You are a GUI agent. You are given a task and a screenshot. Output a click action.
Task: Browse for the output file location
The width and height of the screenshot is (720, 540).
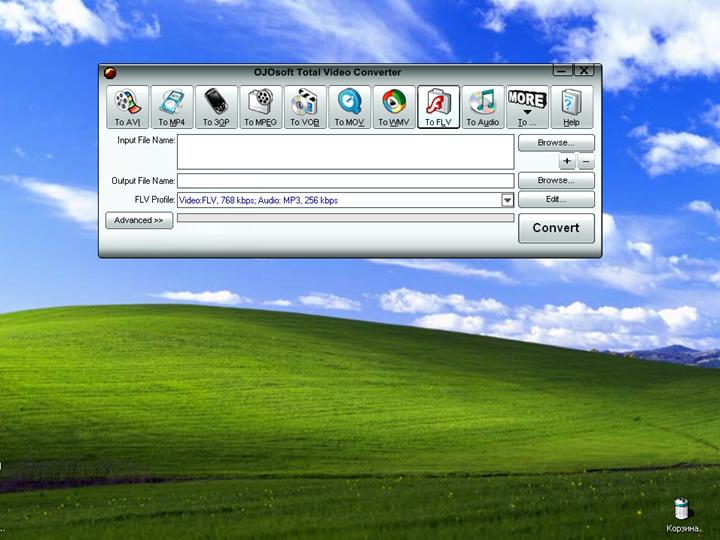556,180
